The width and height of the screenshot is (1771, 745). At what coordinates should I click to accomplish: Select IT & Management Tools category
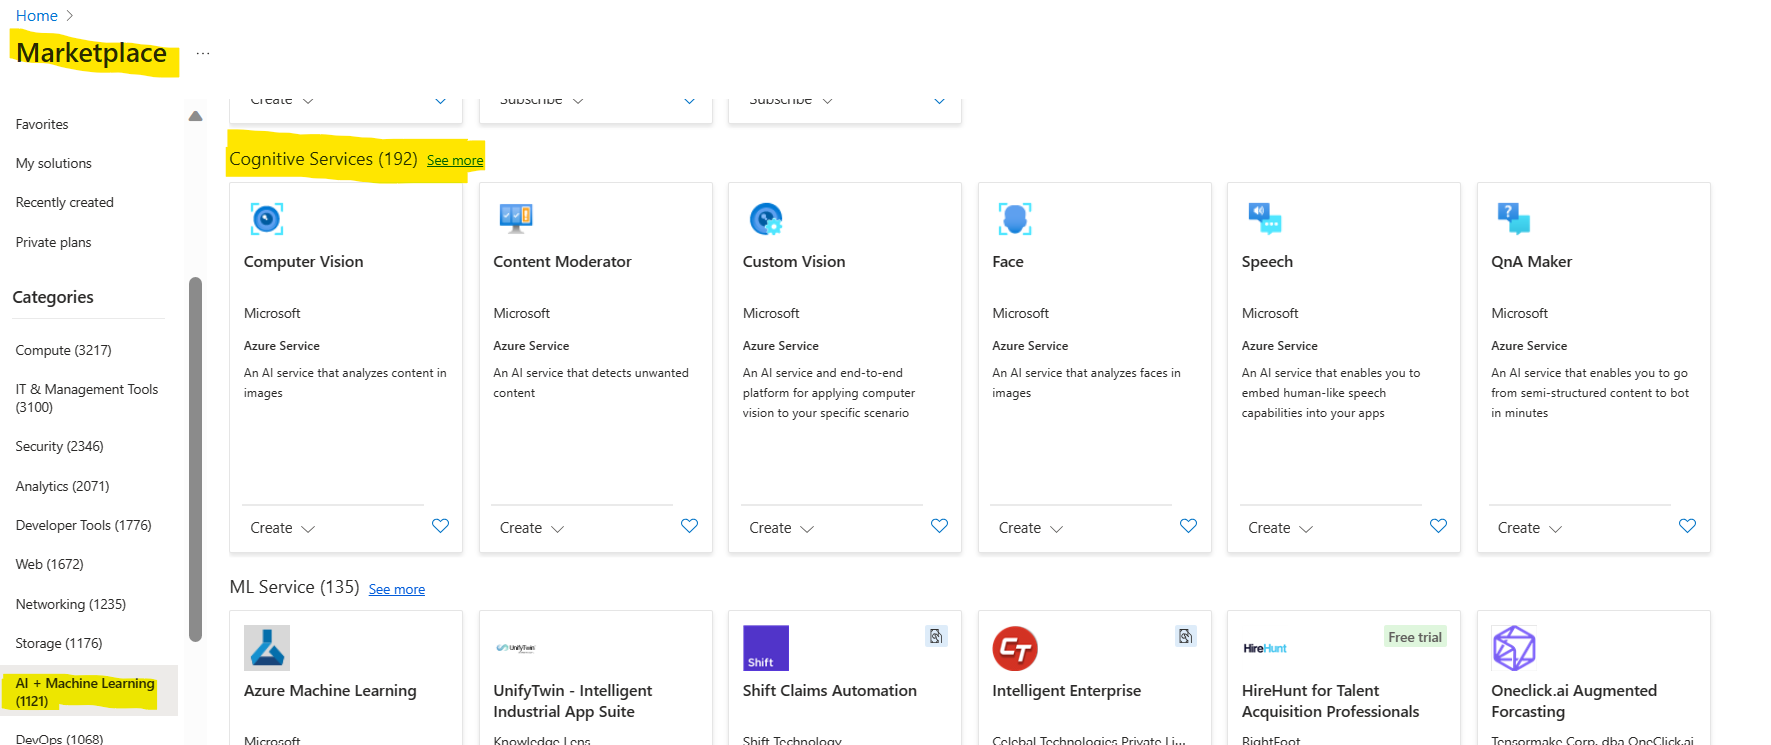click(x=87, y=398)
